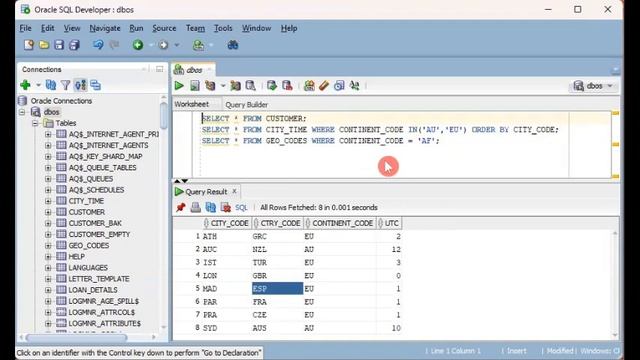The height and width of the screenshot is (360, 640).
Task: Pin the Query Result with the pin icon
Action: pos(180,207)
